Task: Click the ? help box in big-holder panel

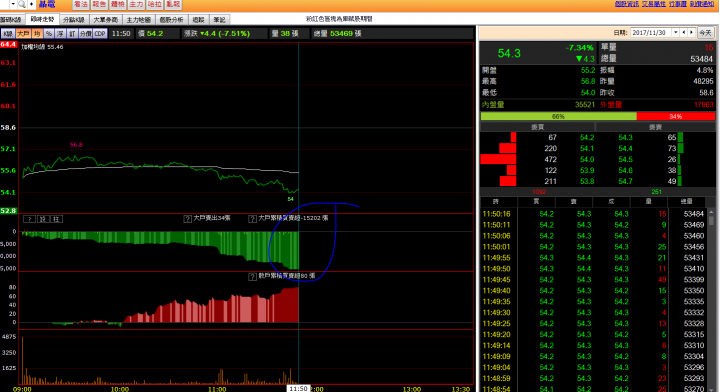Action: click(29, 219)
